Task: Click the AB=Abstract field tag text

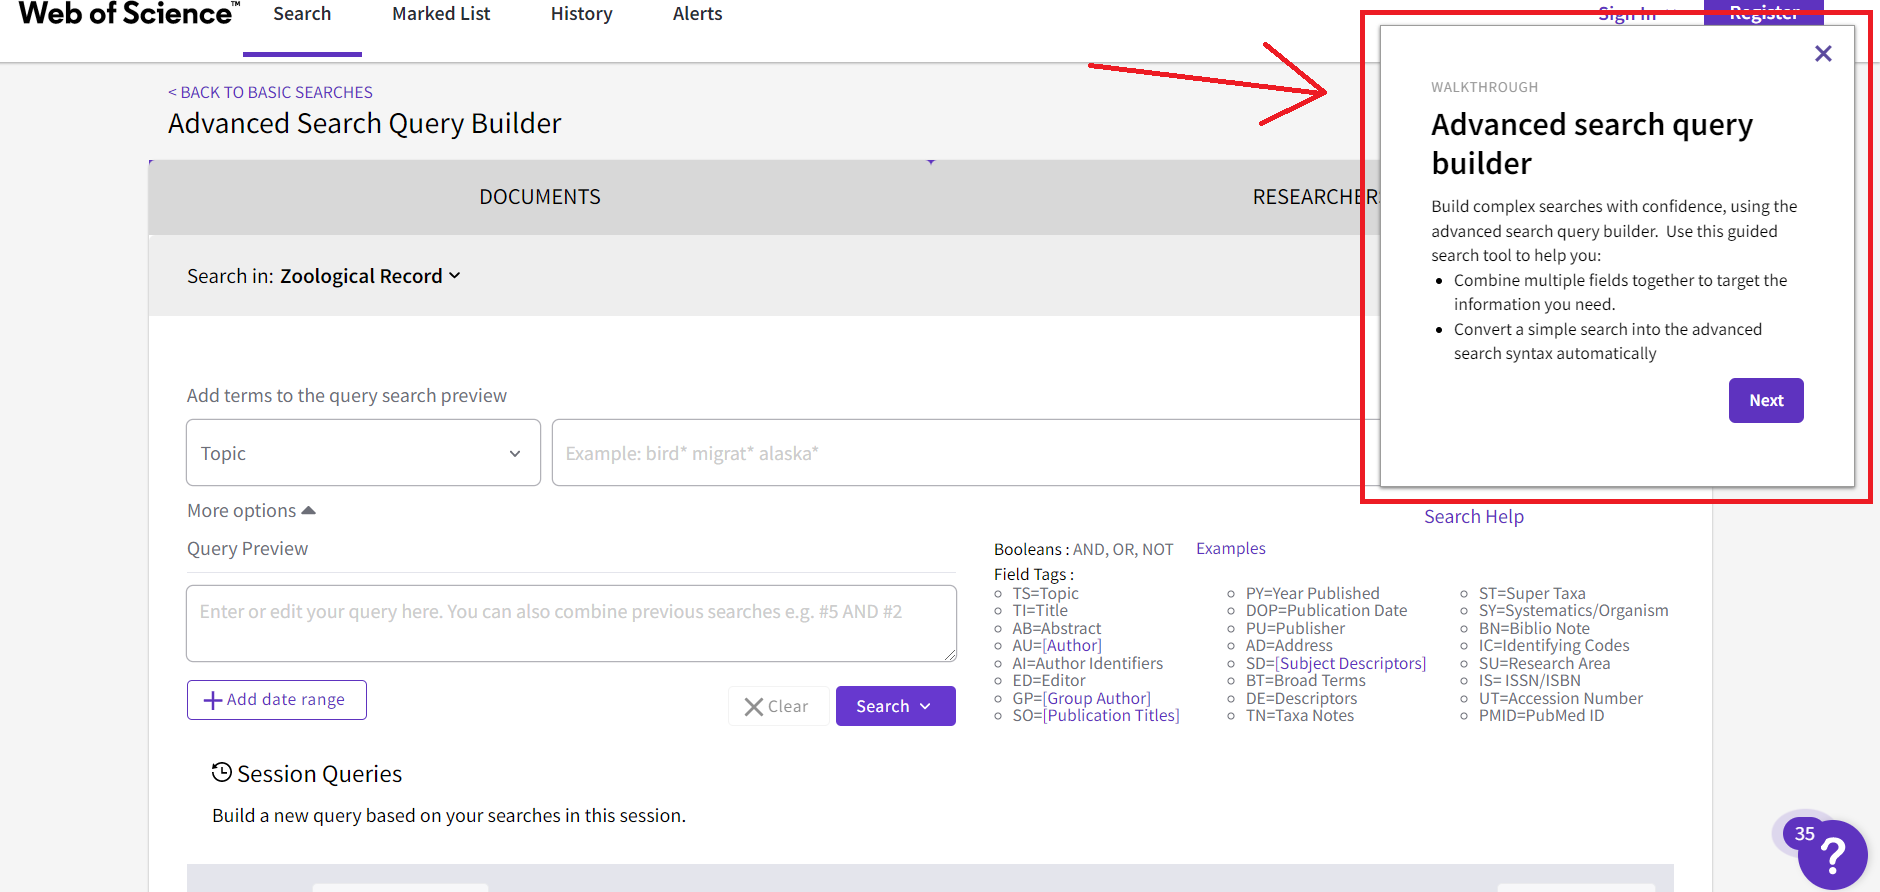Action: click(x=1056, y=628)
